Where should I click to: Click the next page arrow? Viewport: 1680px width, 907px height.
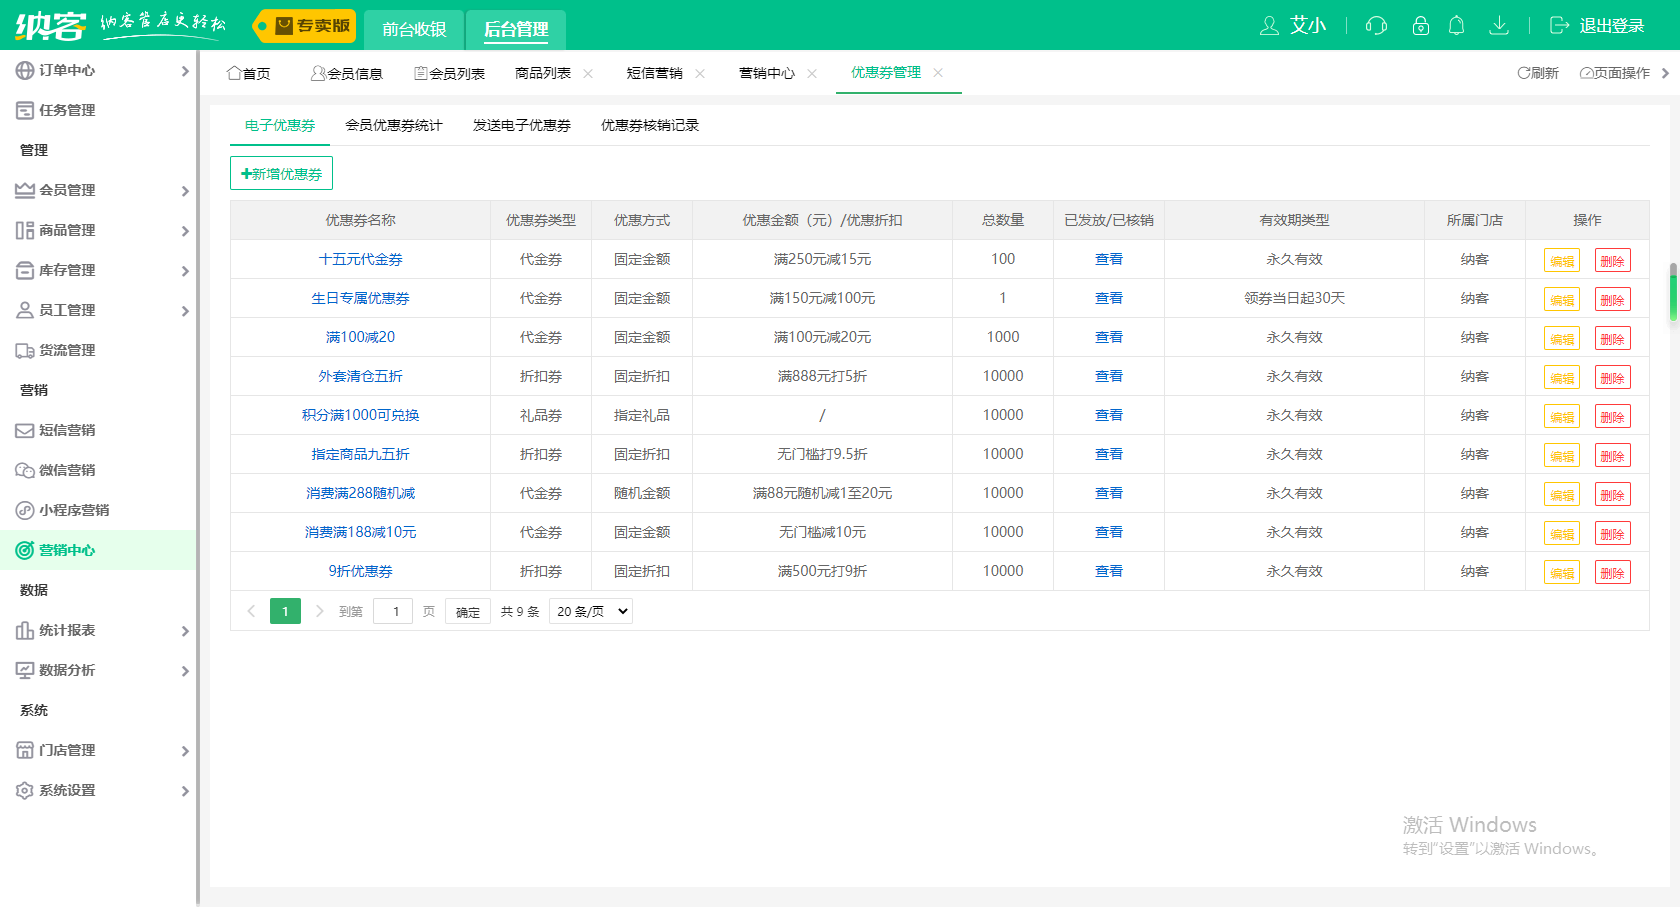pos(320,611)
